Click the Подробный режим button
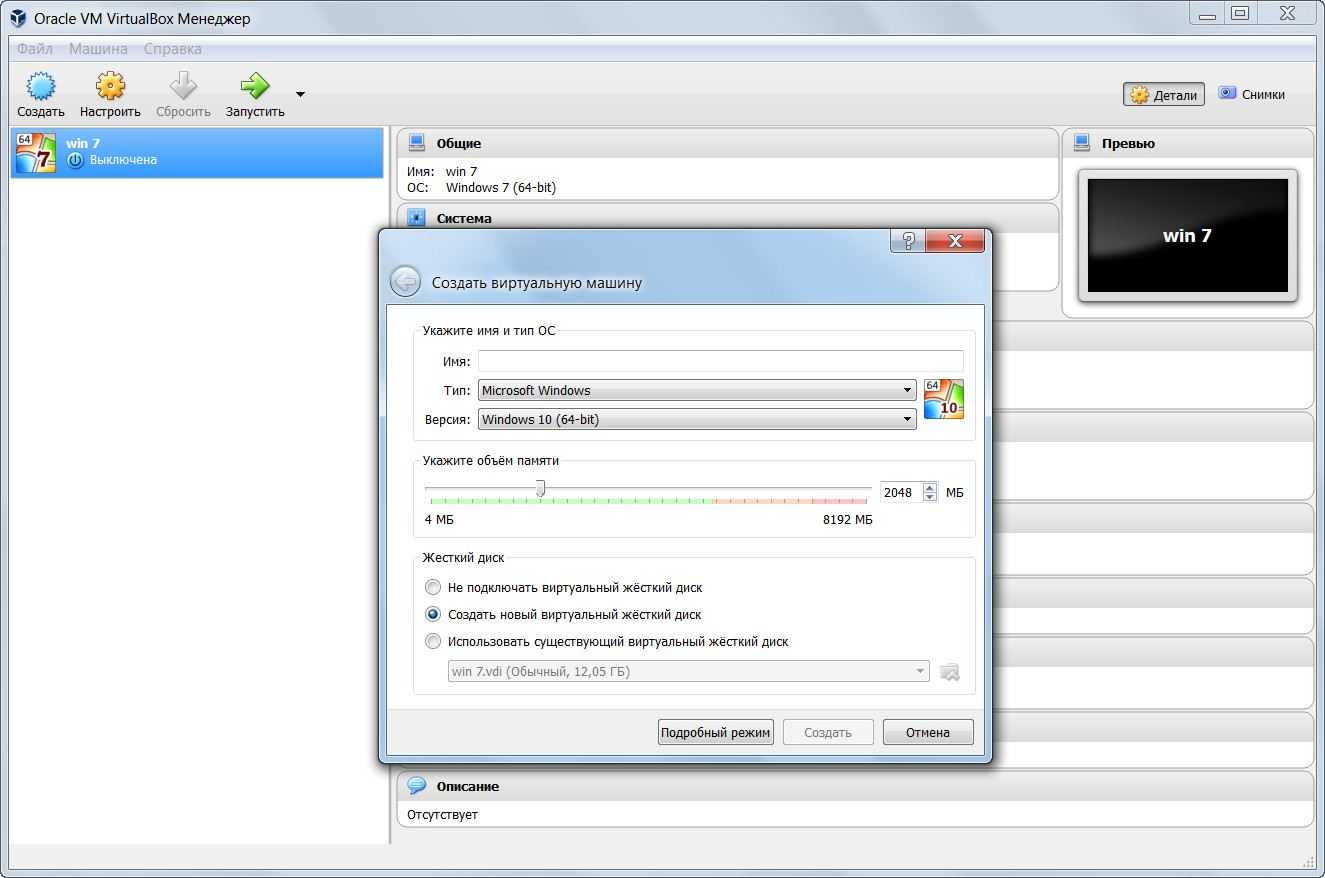Image resolution: width=1325 pixels, height=878 pixels. (716, 732)
